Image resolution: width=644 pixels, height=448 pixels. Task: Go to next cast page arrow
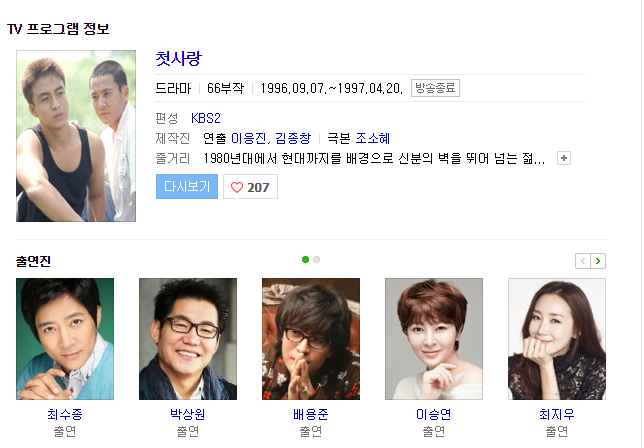[x=598, y=261]
